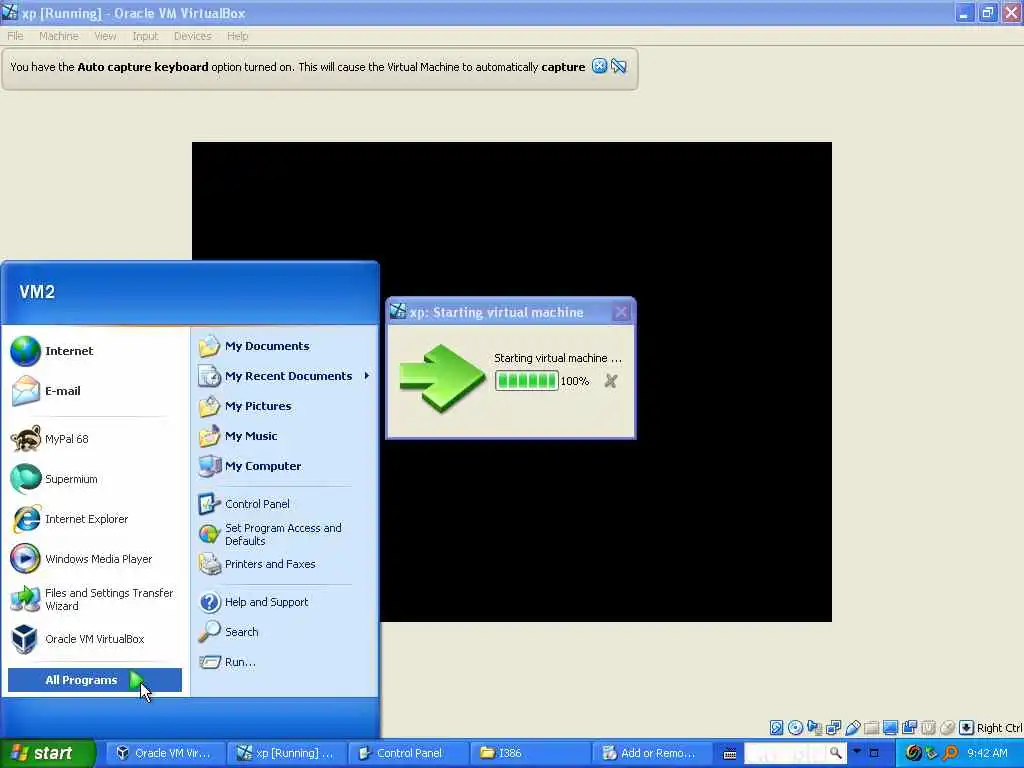Switch to Oracle VM VirtualBox taskbar button

pos(165,753)
